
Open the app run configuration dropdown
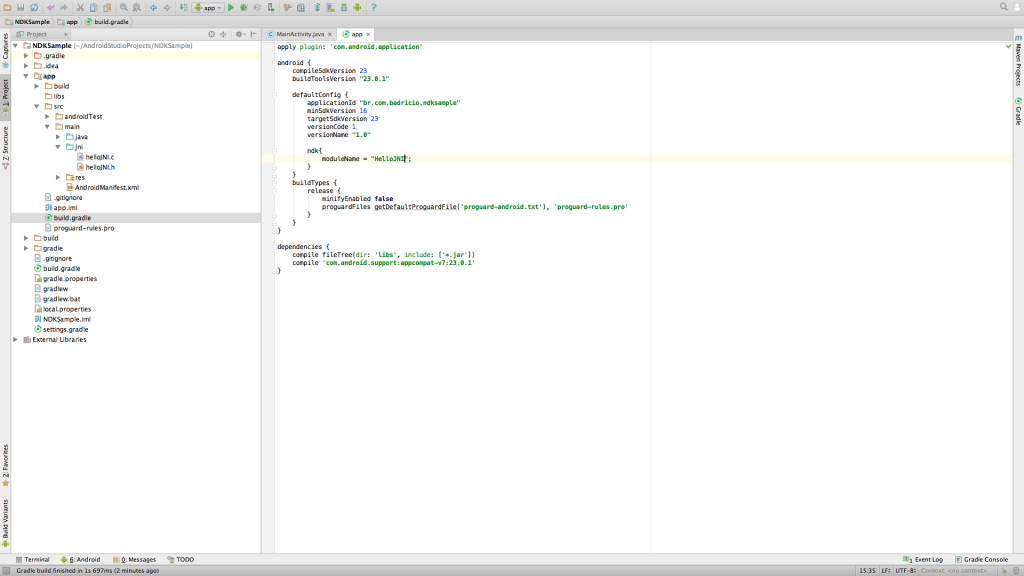(206, 7)
